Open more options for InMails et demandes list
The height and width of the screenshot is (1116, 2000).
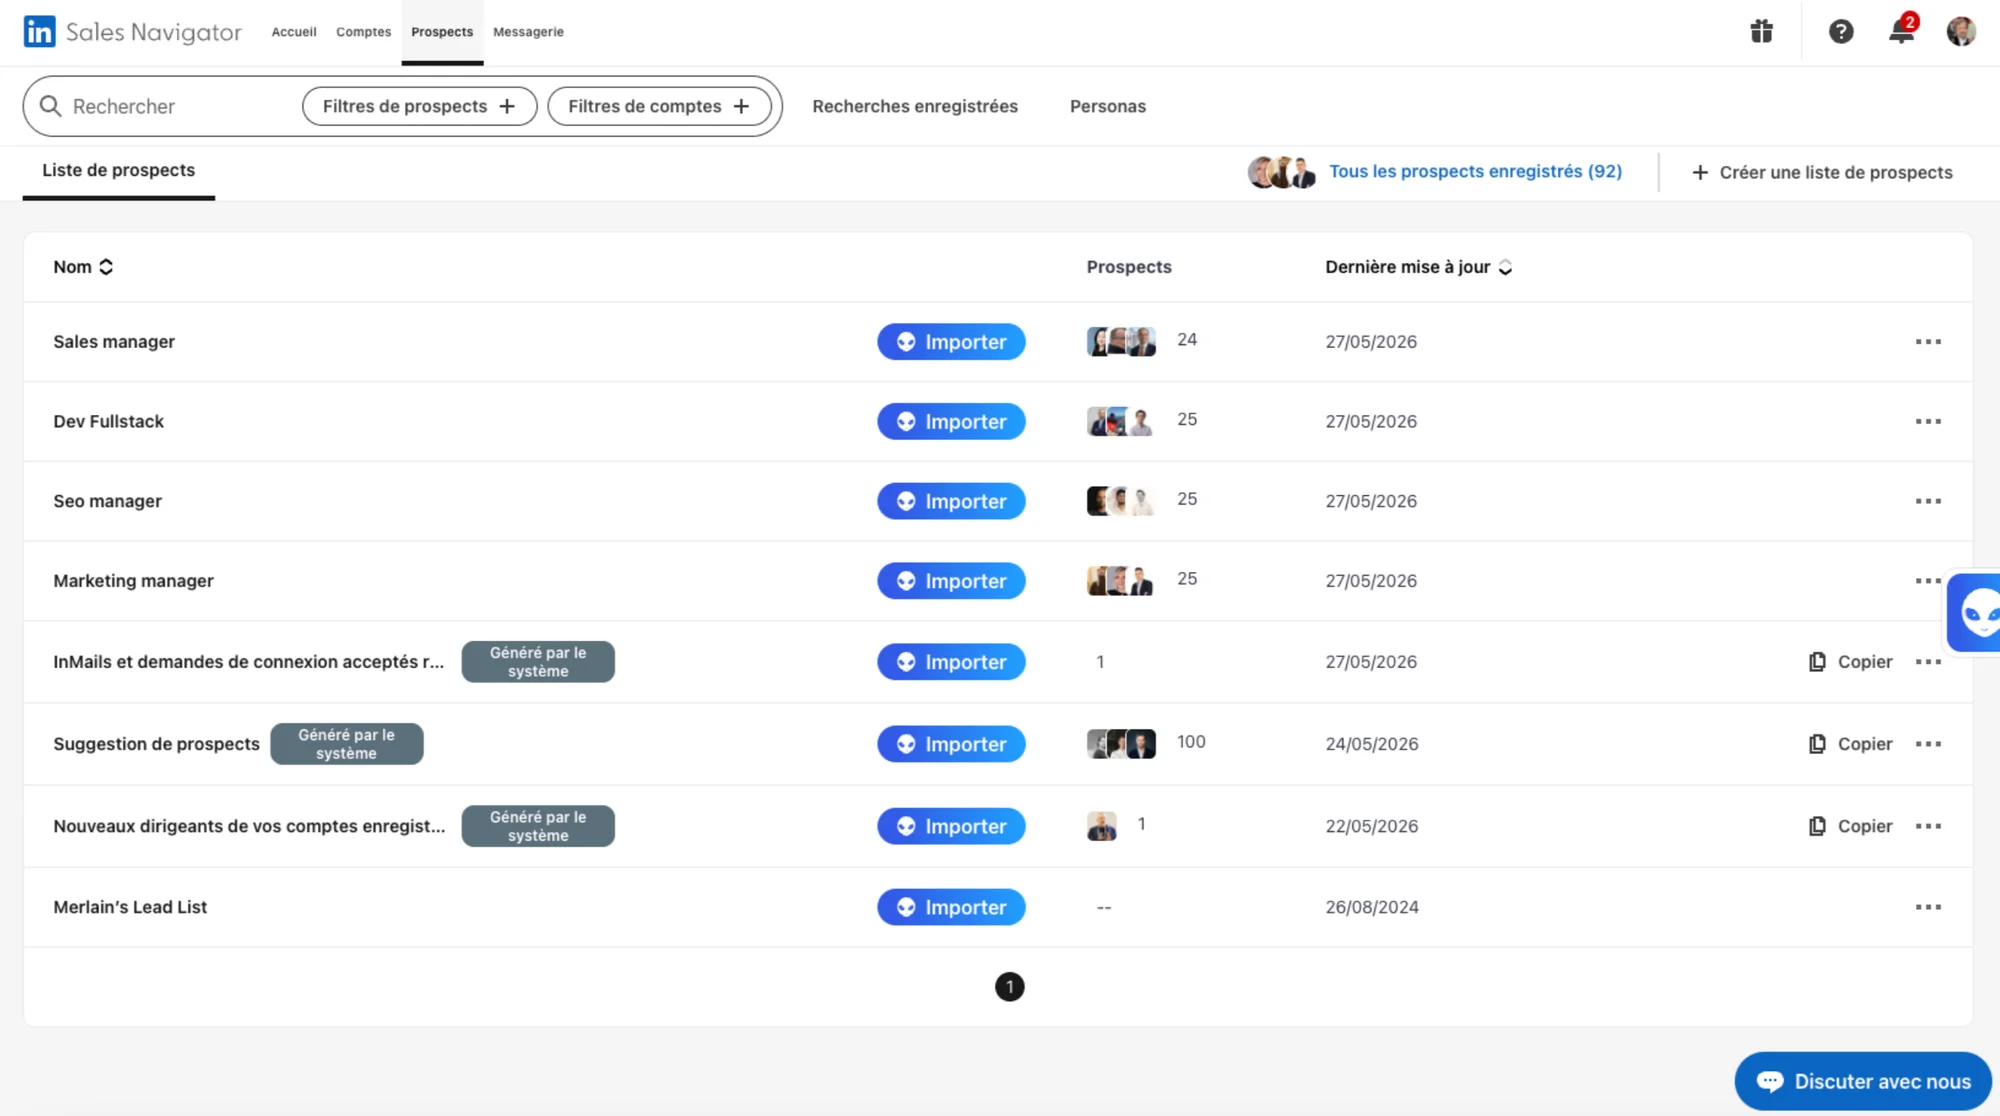pos(1928,662)
